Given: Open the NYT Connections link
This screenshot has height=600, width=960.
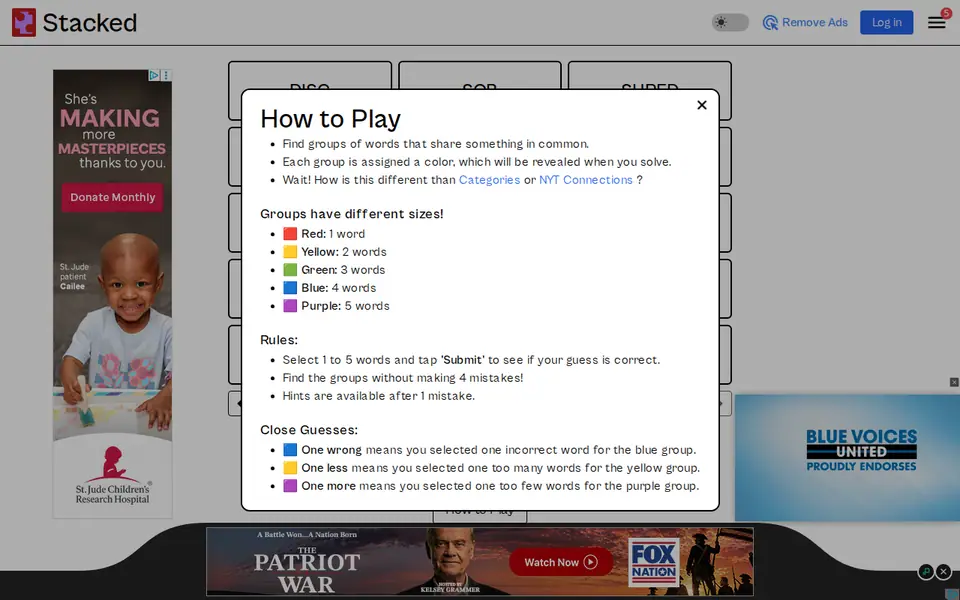Looking at the screenshot, I should (585, 180).
